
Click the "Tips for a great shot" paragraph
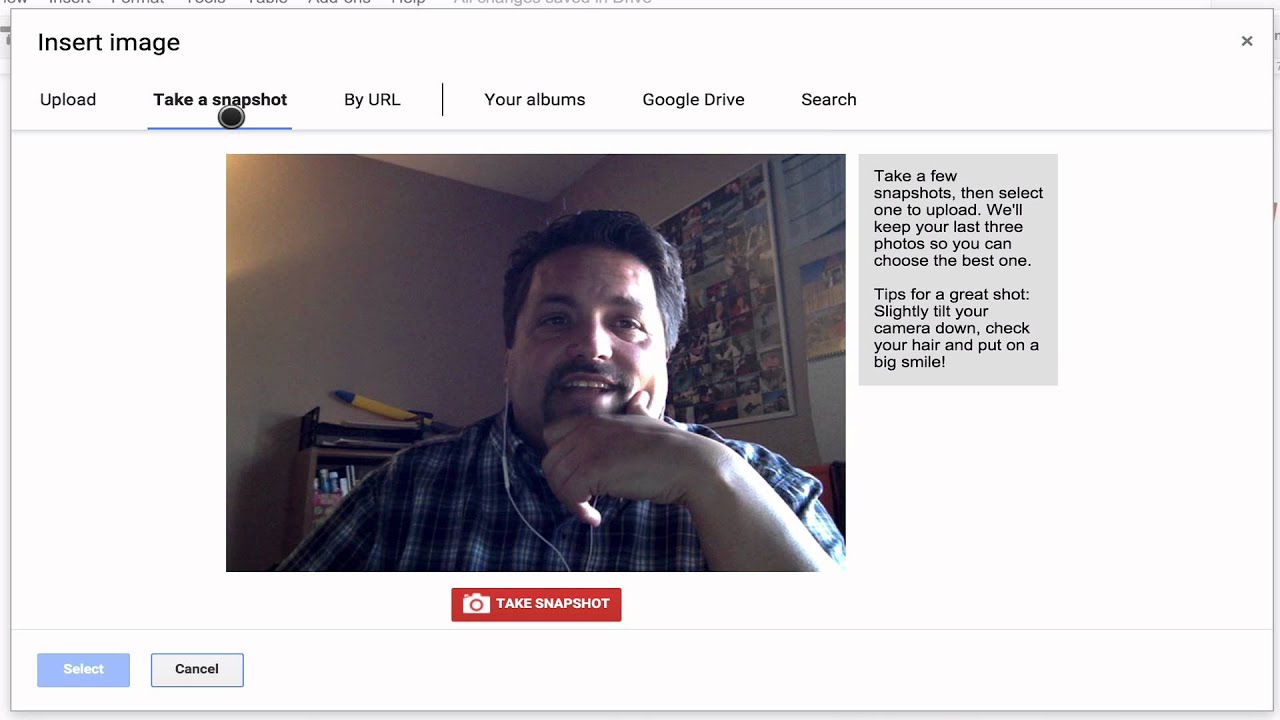(956, 328)
